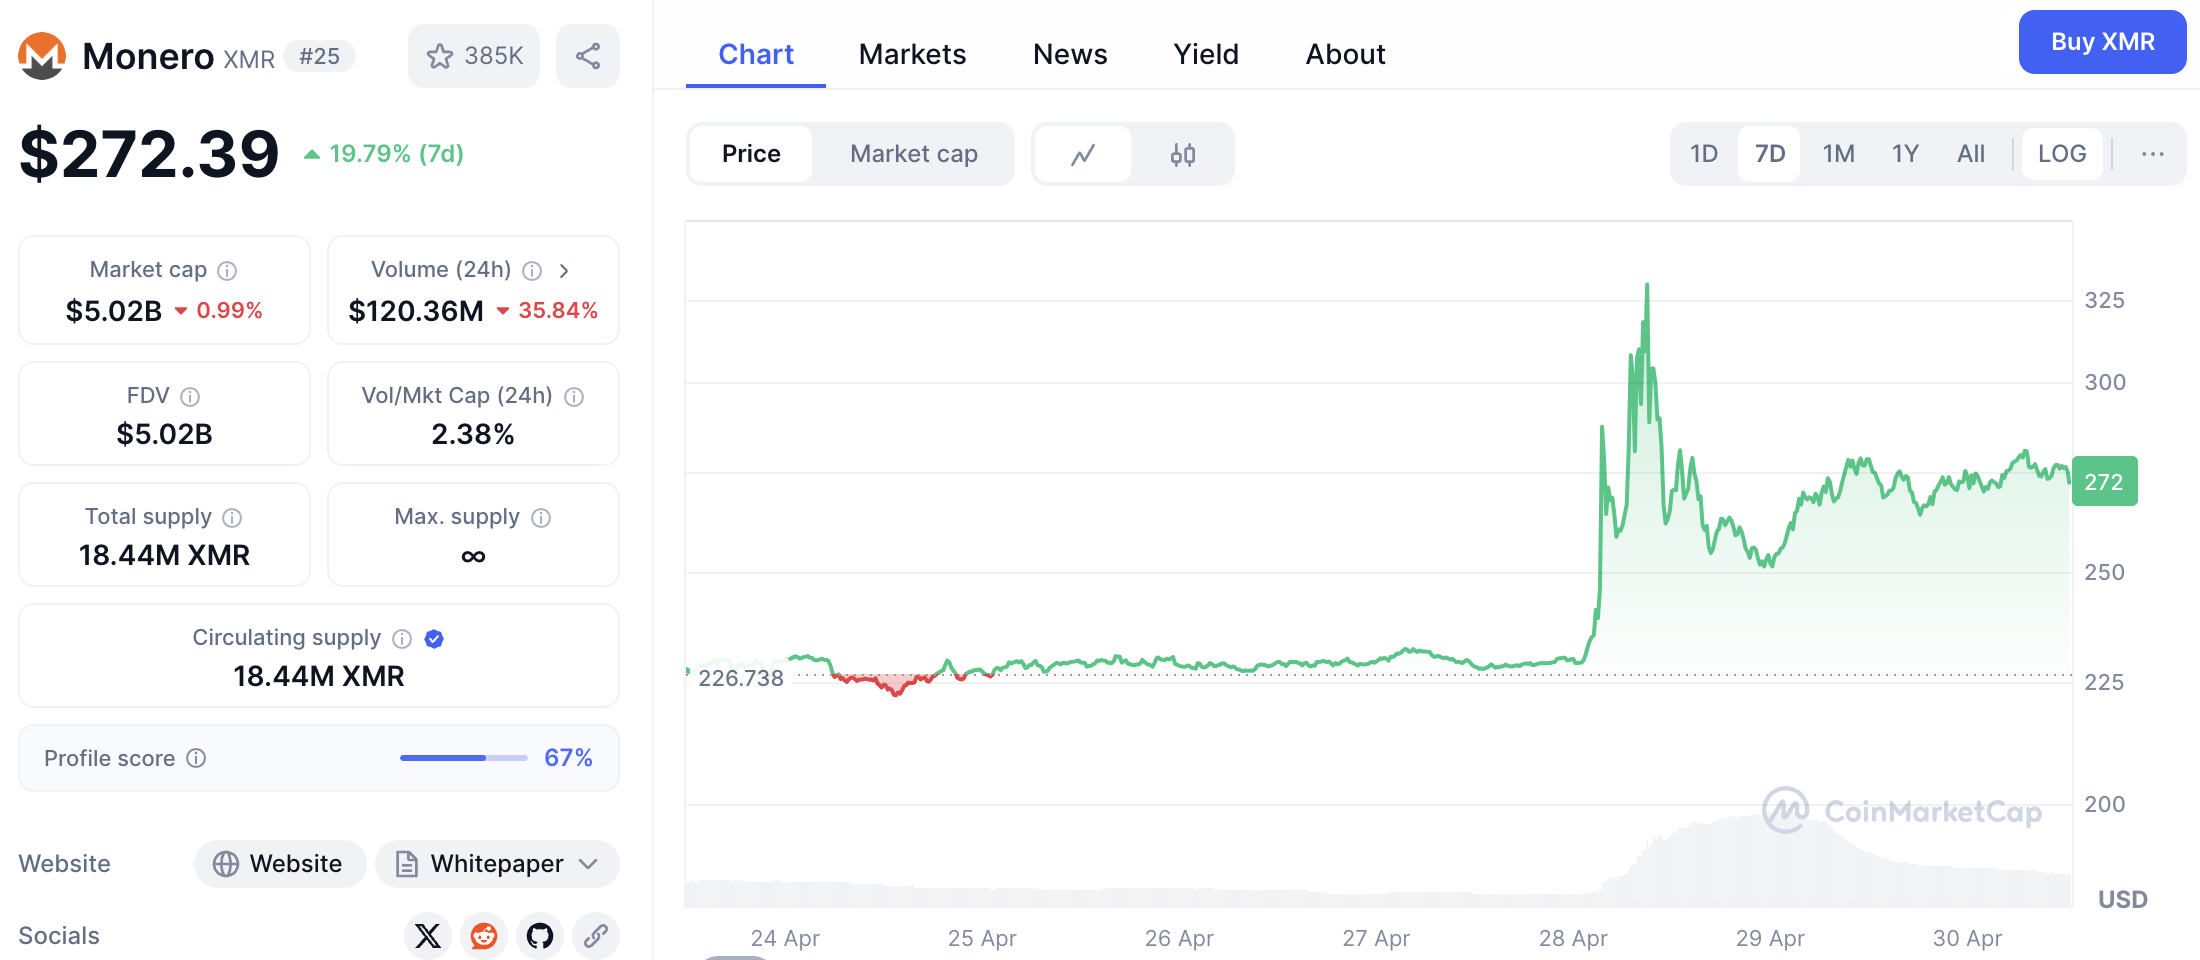Open Profile score info icon
The image size is (2200, 960).
[197, 758]
